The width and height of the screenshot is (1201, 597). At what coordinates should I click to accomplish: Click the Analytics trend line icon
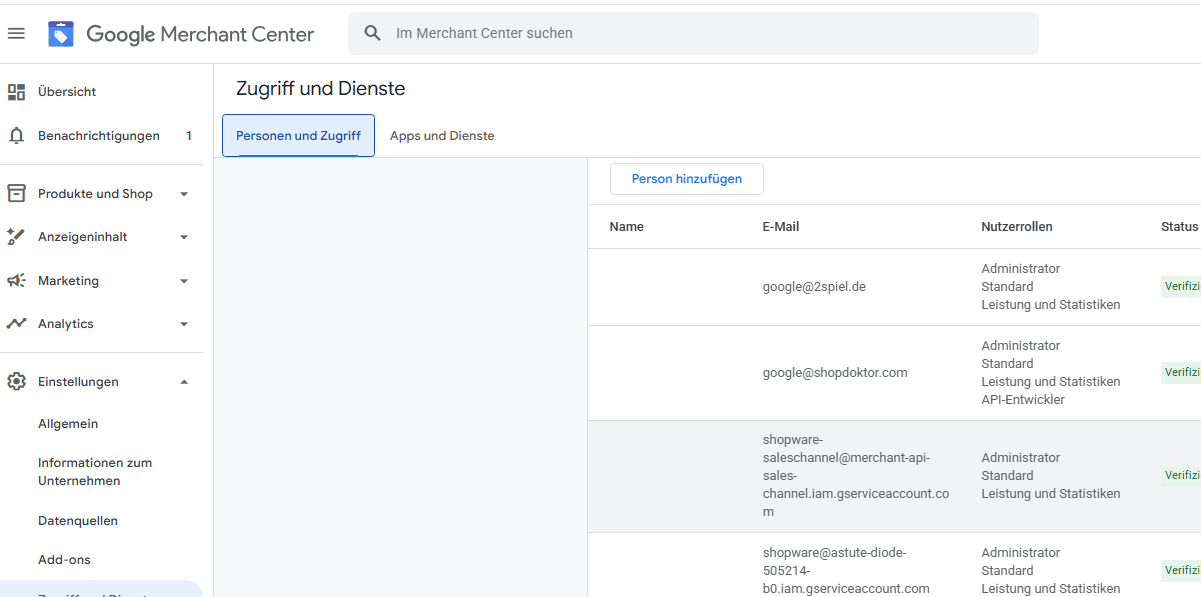[16, 324]
